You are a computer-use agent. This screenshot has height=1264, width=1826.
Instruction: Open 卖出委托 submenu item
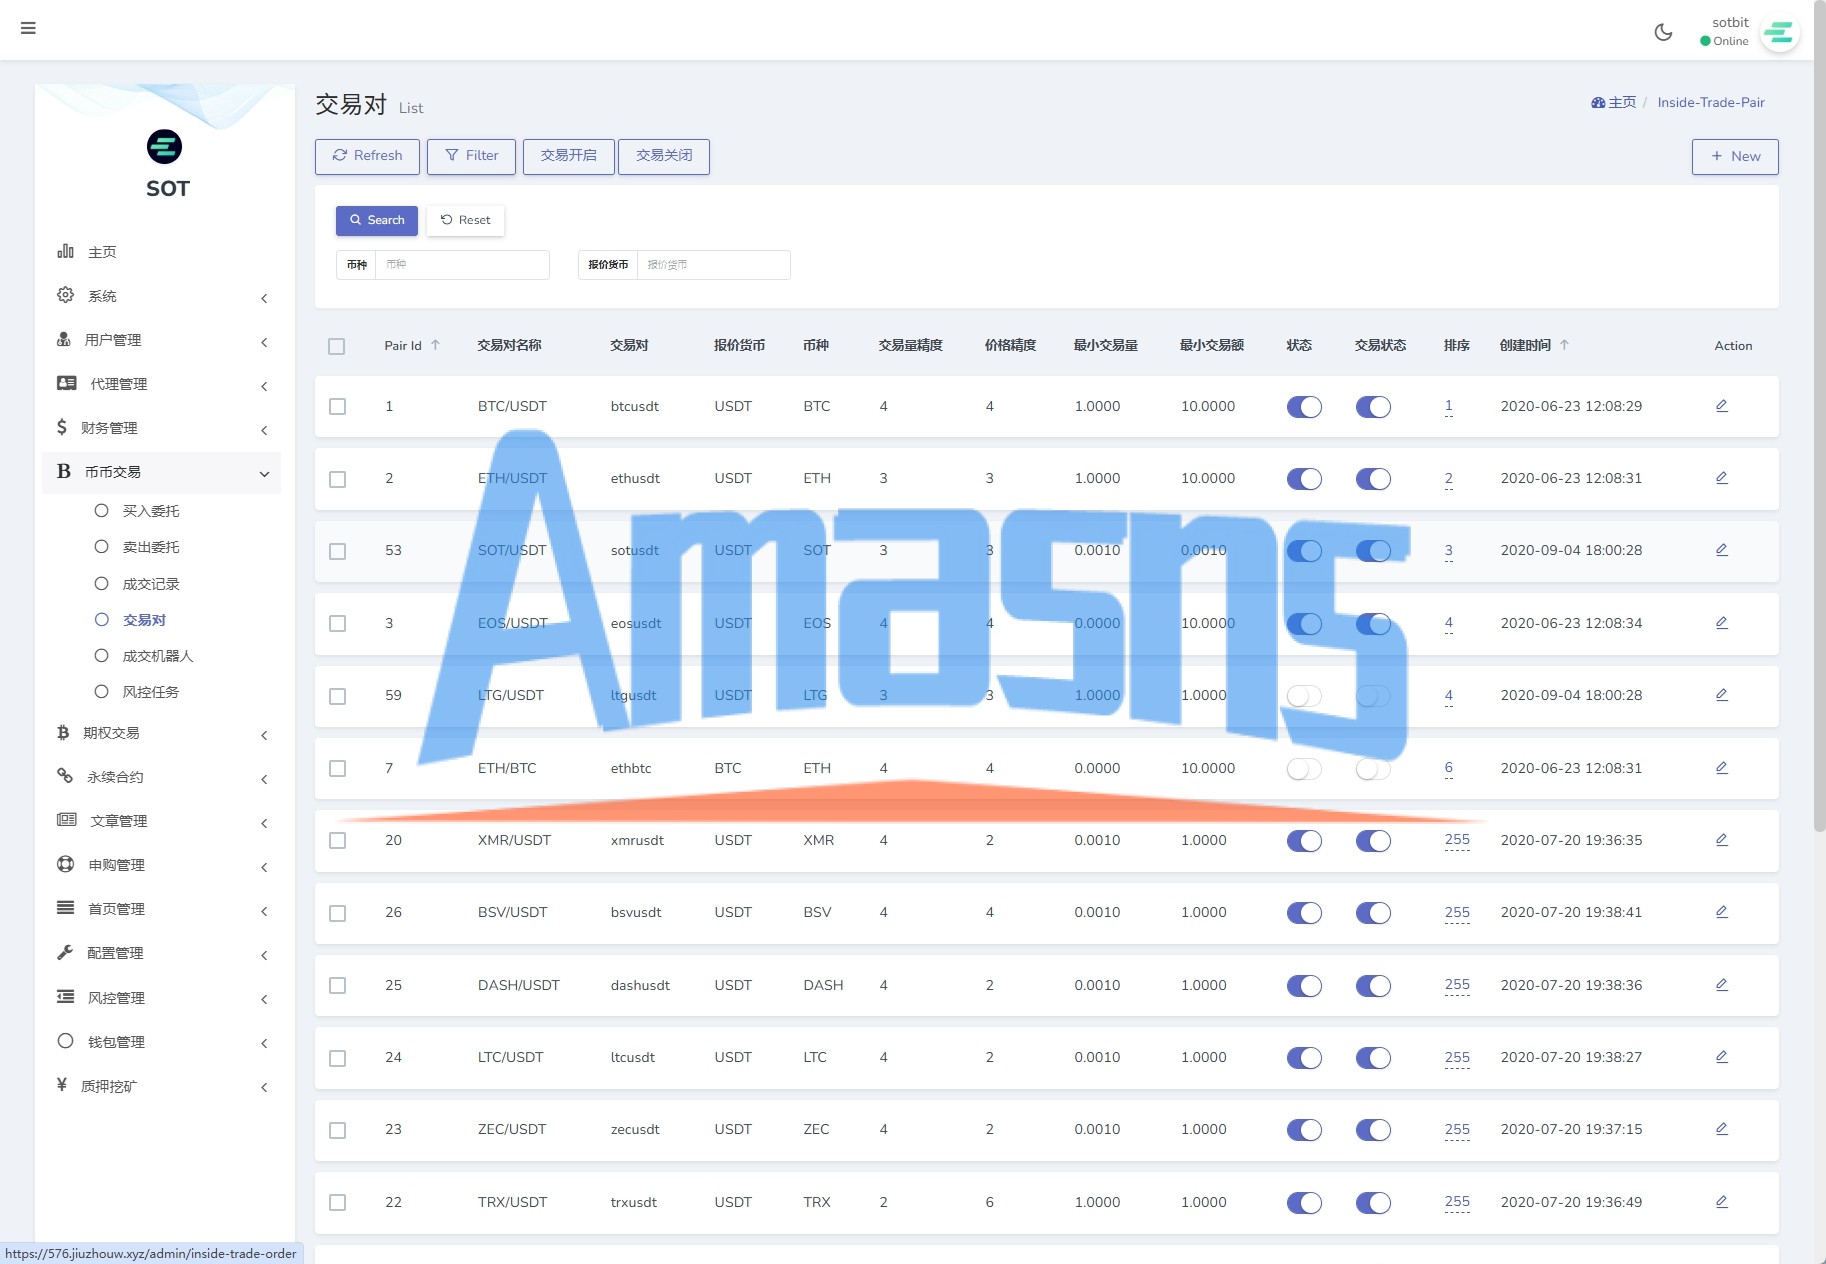(x=150, y=547)
